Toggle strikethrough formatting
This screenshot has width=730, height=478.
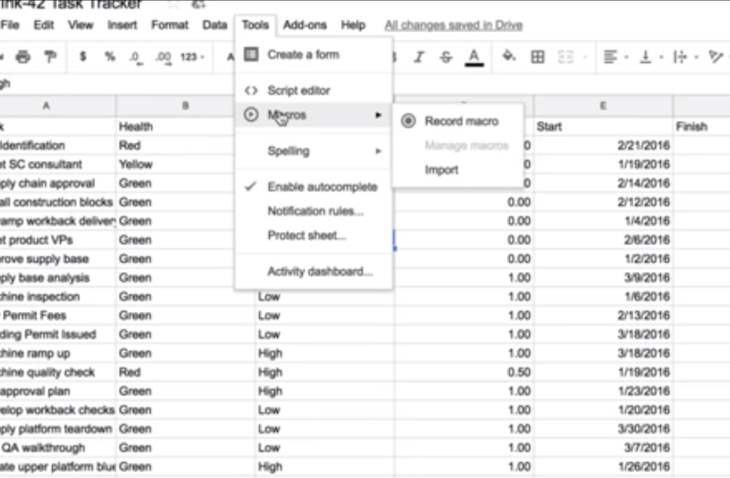tap(446, 57)
